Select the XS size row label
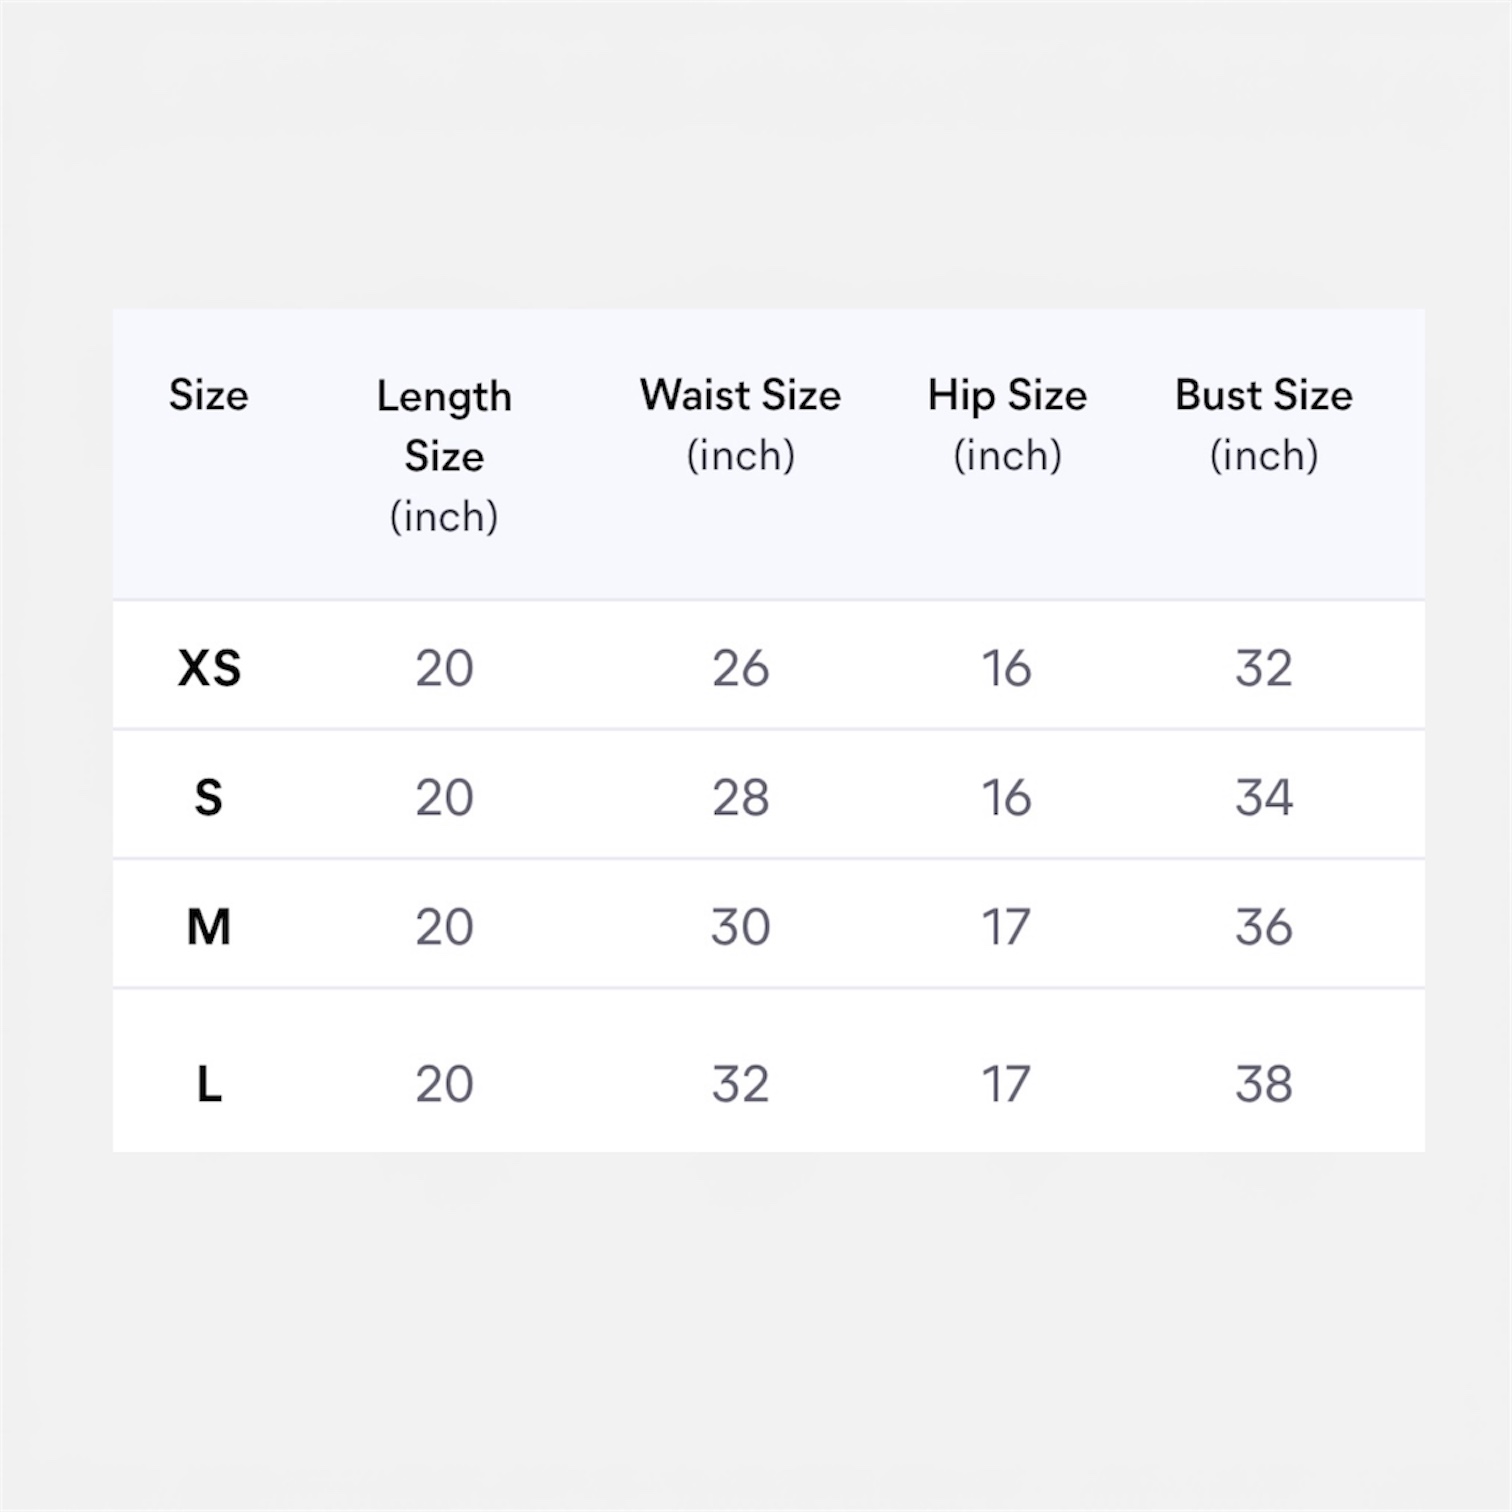 (209, 668)
